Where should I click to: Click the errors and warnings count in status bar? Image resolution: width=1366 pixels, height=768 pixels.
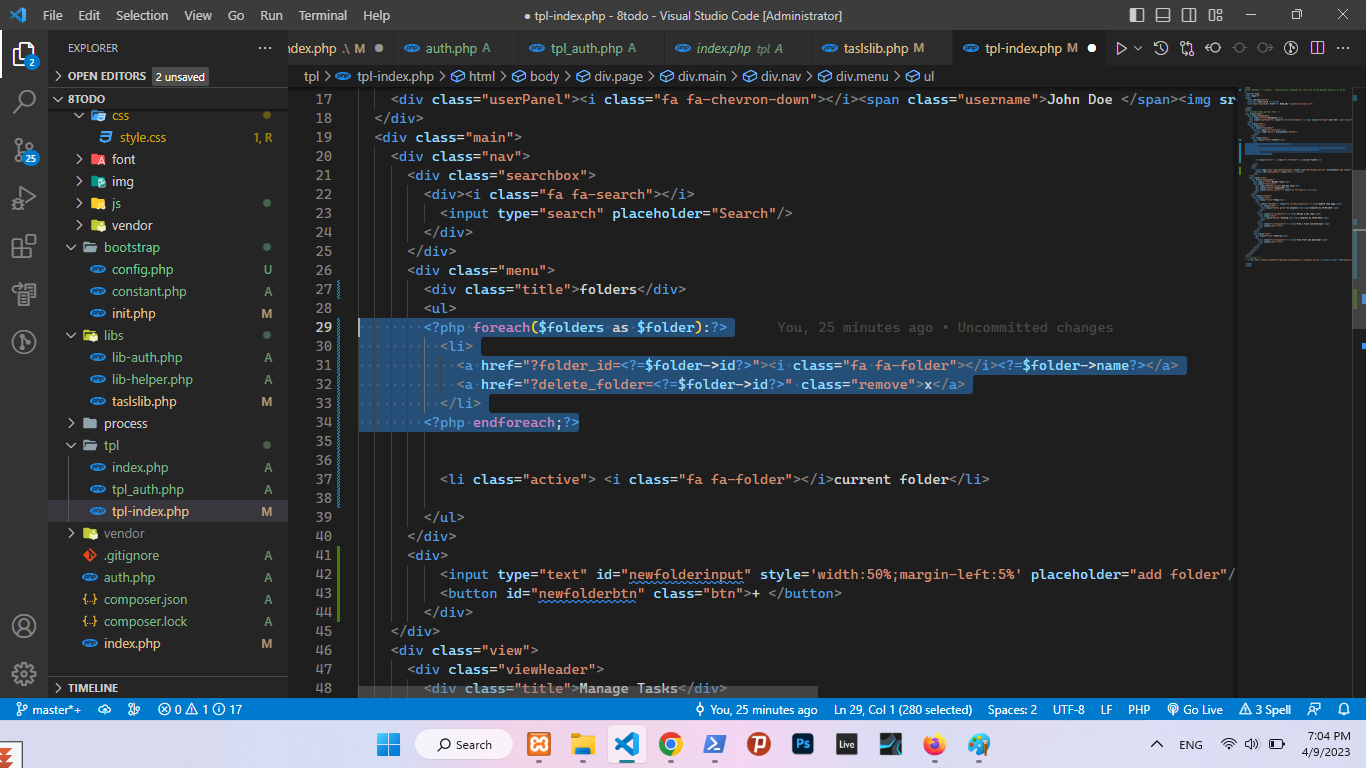200,709
